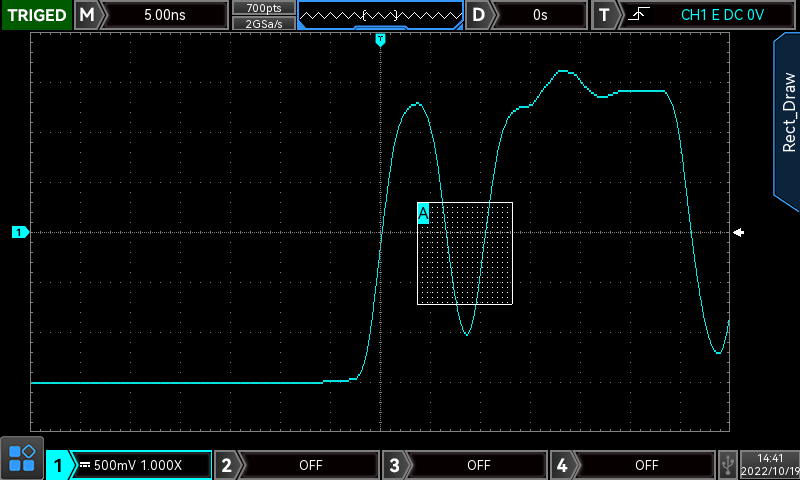The width and height of the screenshot is (800, 480).
Task: Toggle channel 3 OFF indicator
Action: [478, 465]
